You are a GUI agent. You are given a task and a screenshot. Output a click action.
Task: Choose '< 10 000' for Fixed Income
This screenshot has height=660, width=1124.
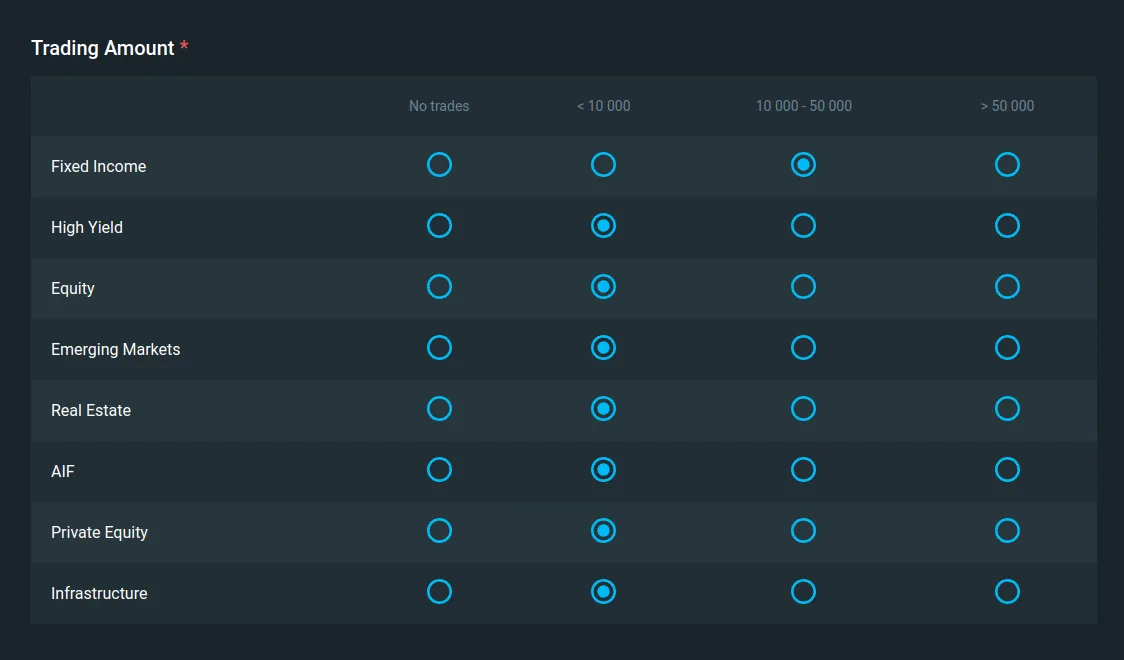[x=603, y=165]
